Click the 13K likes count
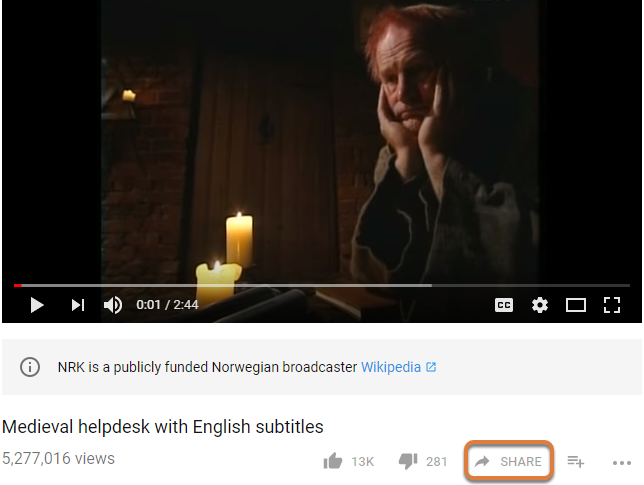 pos(363,462)
